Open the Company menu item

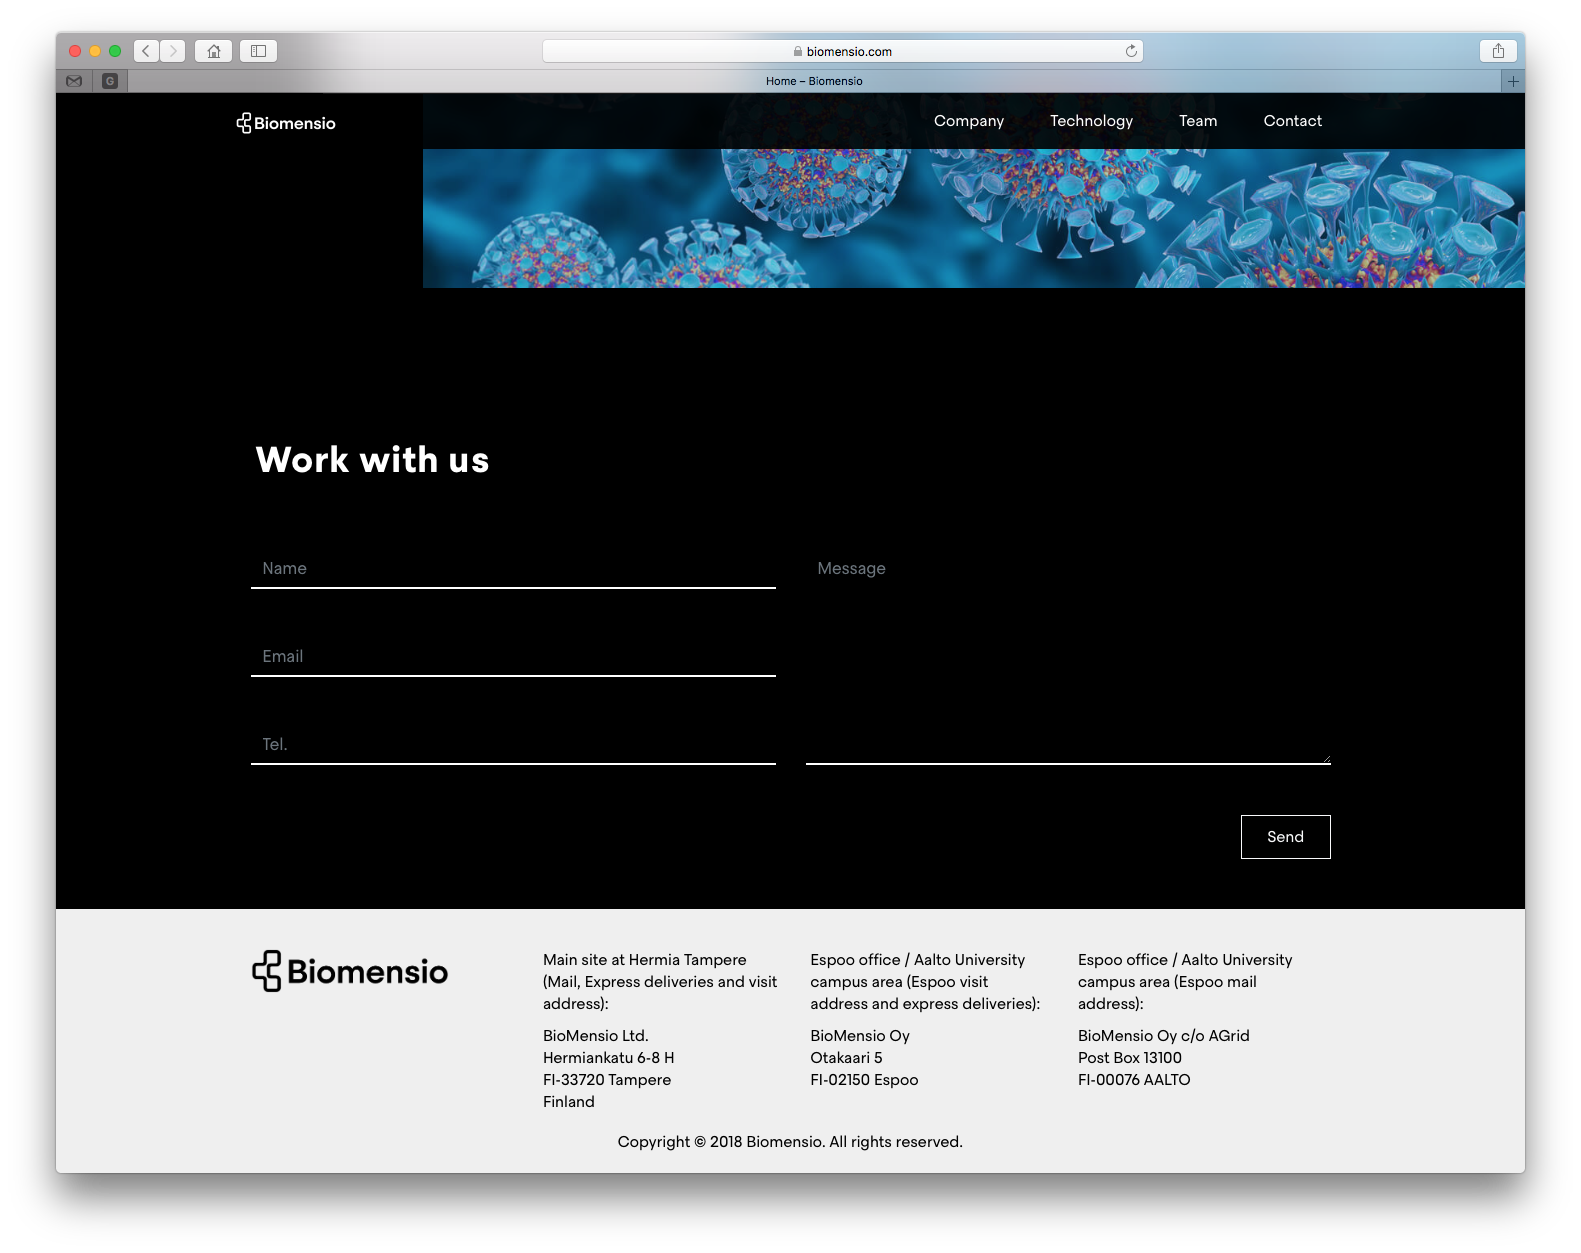click(968, 121)
